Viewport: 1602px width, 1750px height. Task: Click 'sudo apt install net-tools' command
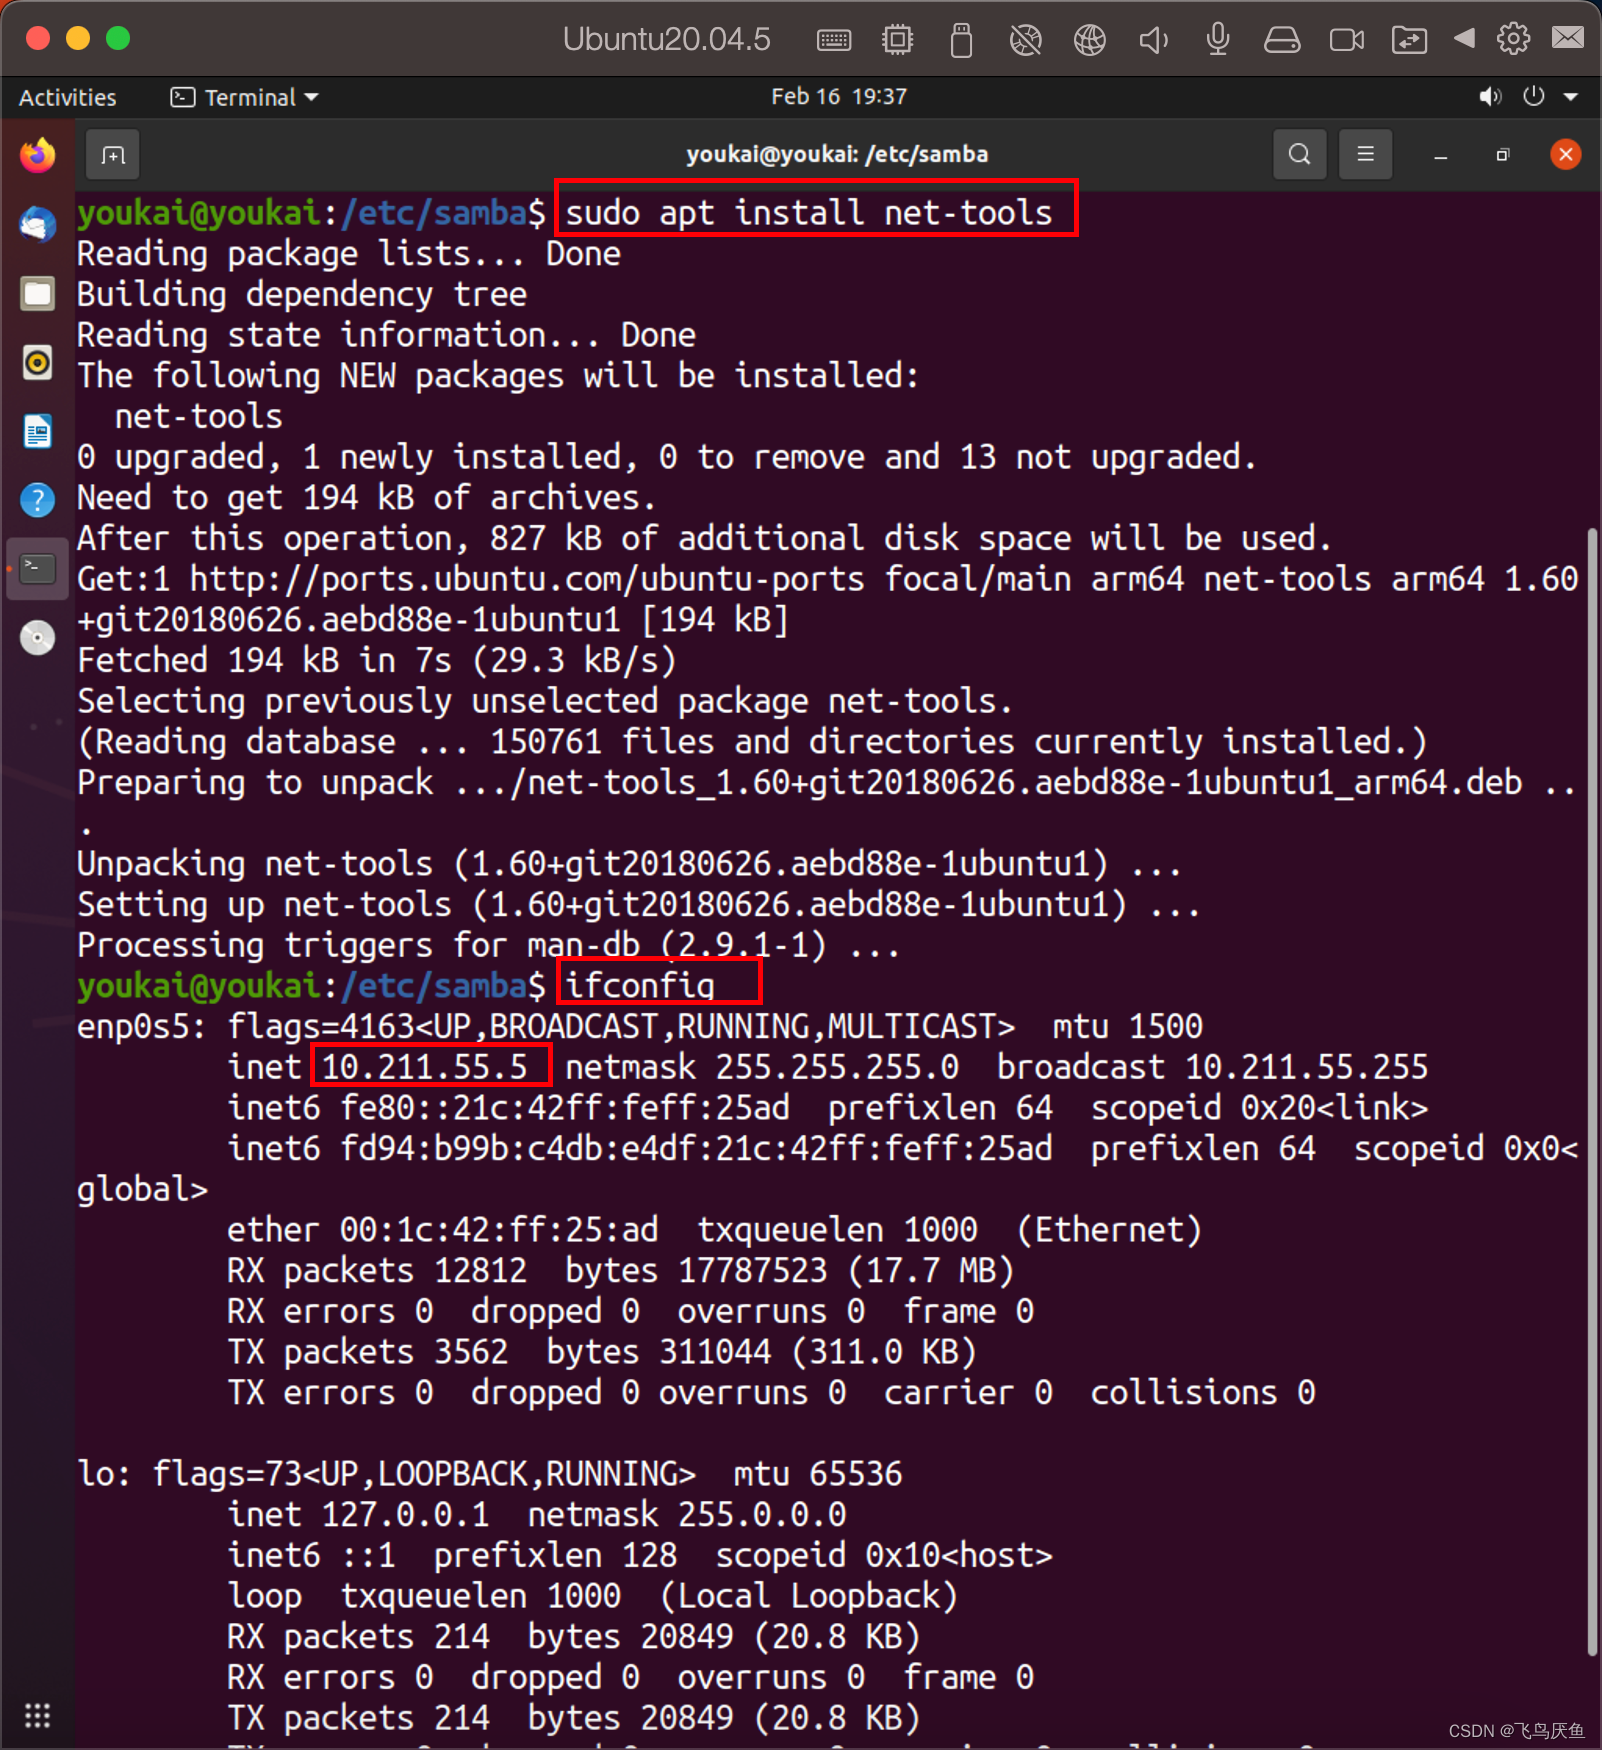(809, 212)
